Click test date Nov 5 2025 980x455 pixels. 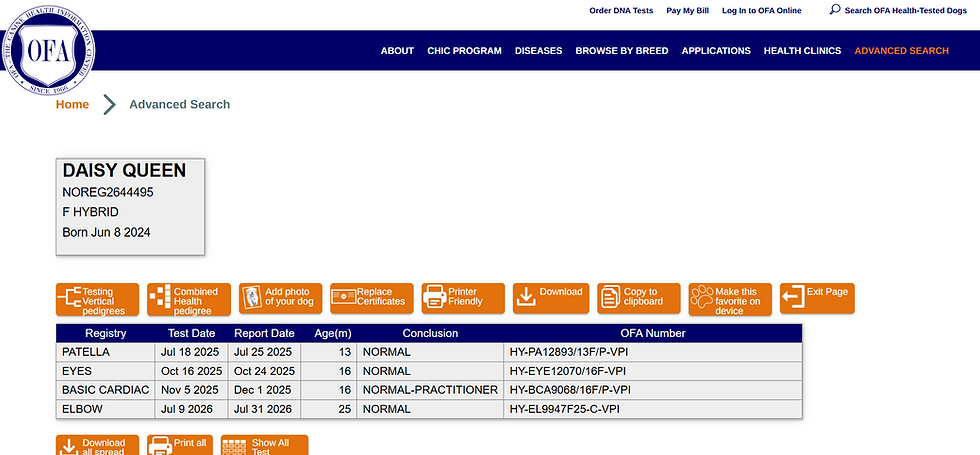[x=189, y=390]
